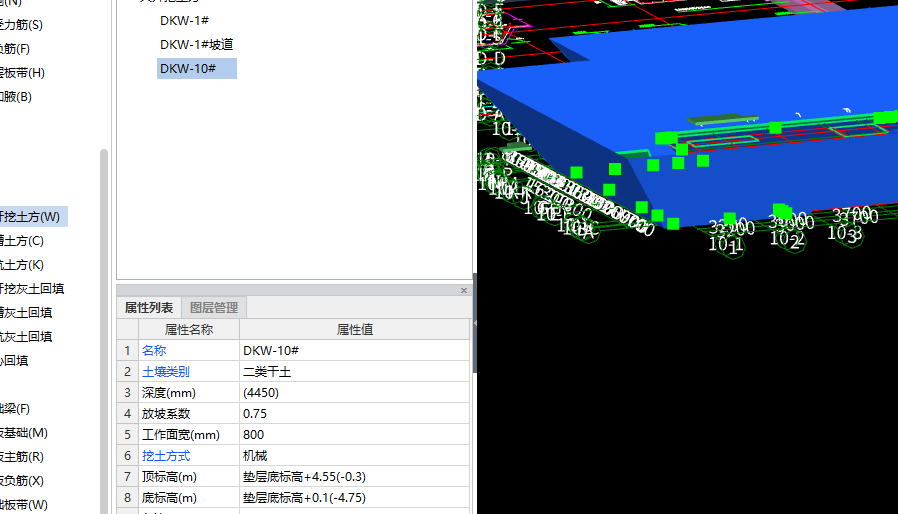Open 基槽土方(C) in the navigation list

coord(22,241)
